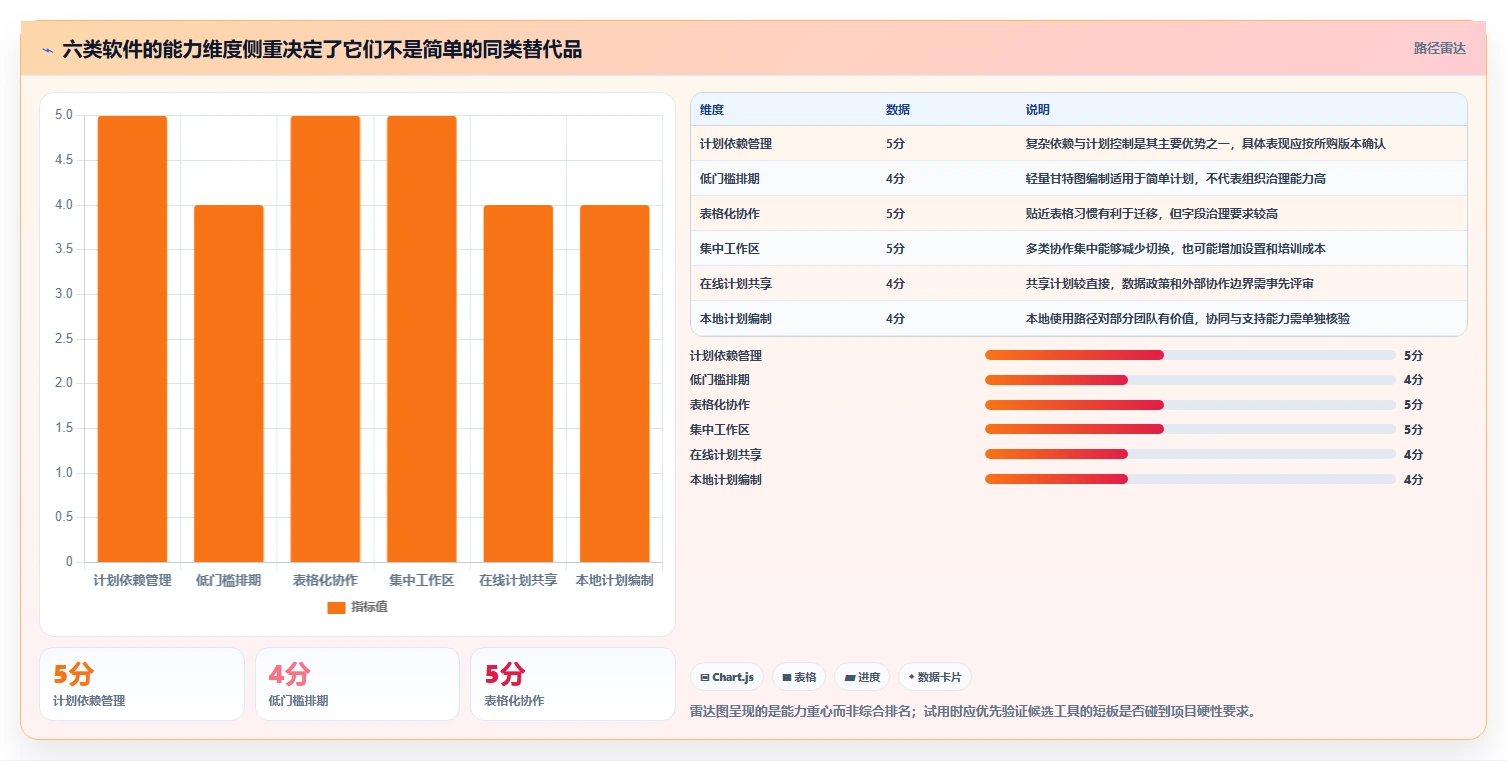
Task: Click the 表格化协作 chart bar
Action: click(x=325, y=339)
